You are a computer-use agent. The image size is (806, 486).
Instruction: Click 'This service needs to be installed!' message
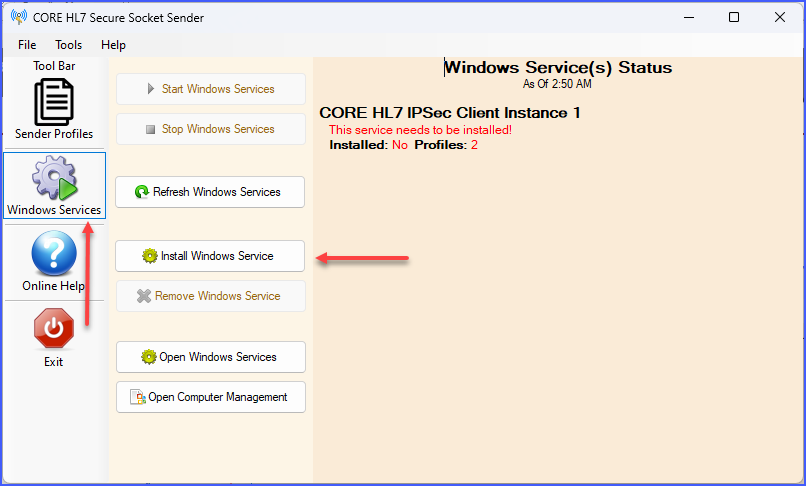click(x=420, y=130)
